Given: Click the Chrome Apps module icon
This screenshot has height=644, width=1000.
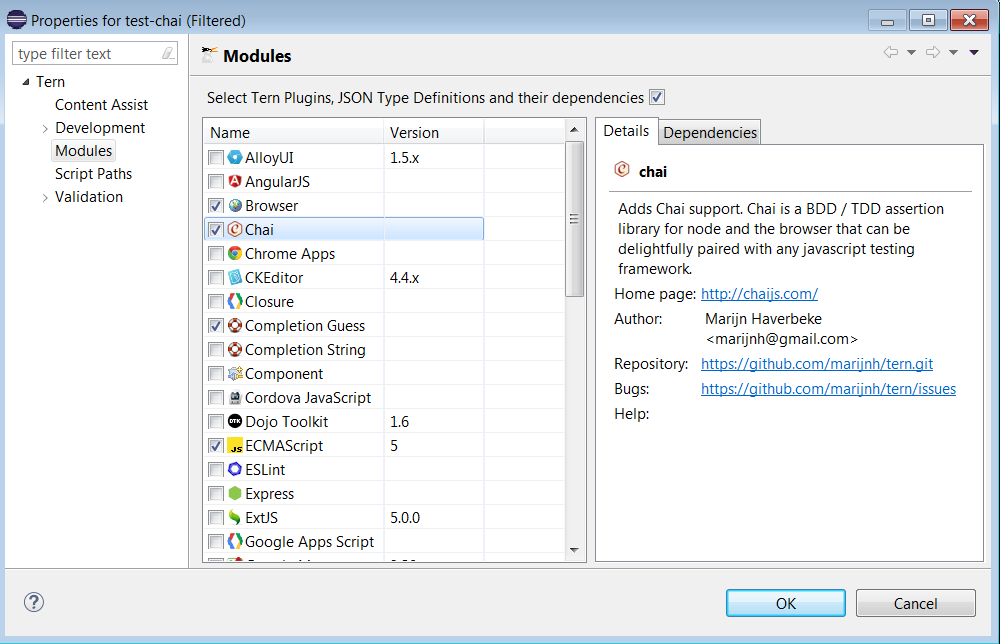Looking at the screenshot, I should point(235,254).
